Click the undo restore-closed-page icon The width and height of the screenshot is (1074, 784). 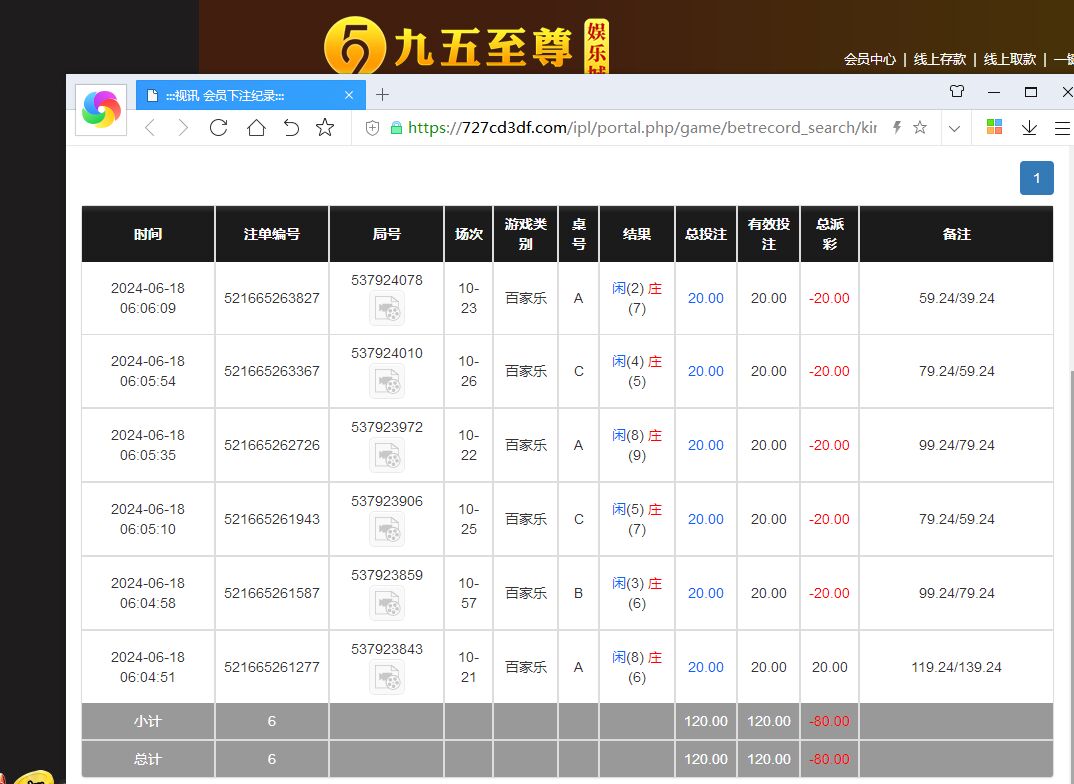291,128
